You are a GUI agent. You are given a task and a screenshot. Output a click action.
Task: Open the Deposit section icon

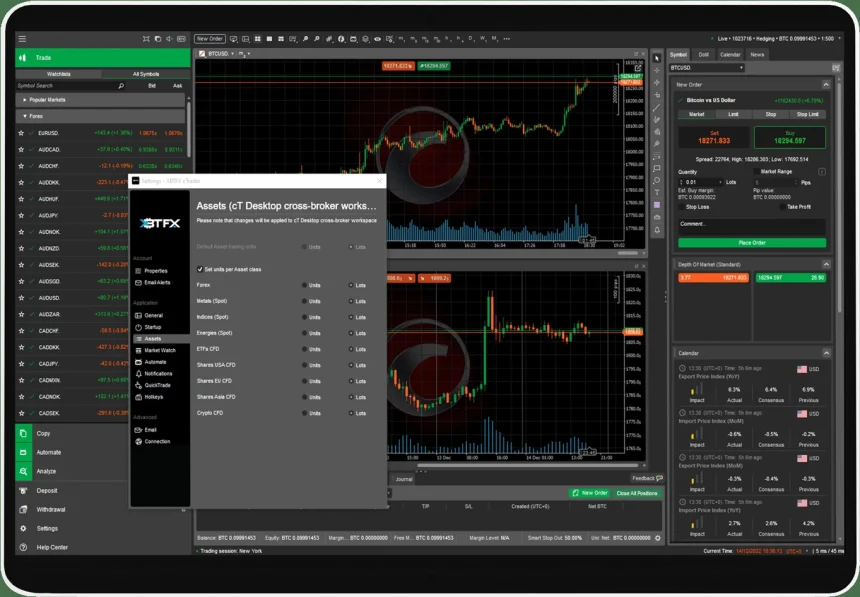(23, 491)
